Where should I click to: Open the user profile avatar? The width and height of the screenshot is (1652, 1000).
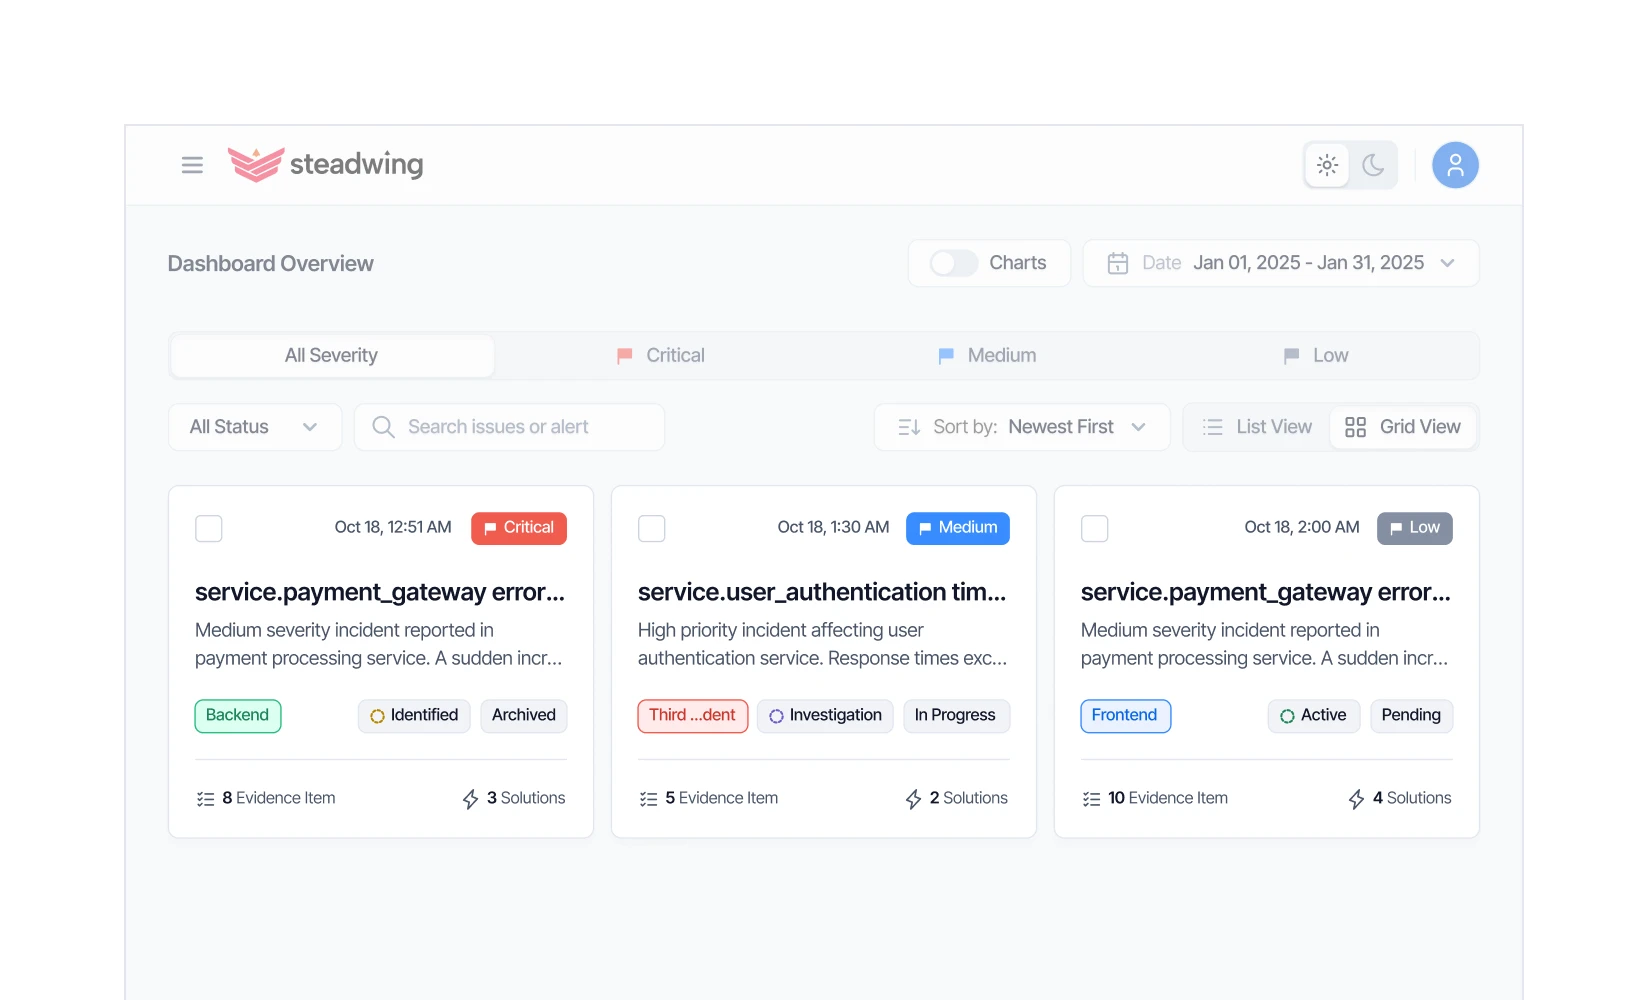(1455, 165)
